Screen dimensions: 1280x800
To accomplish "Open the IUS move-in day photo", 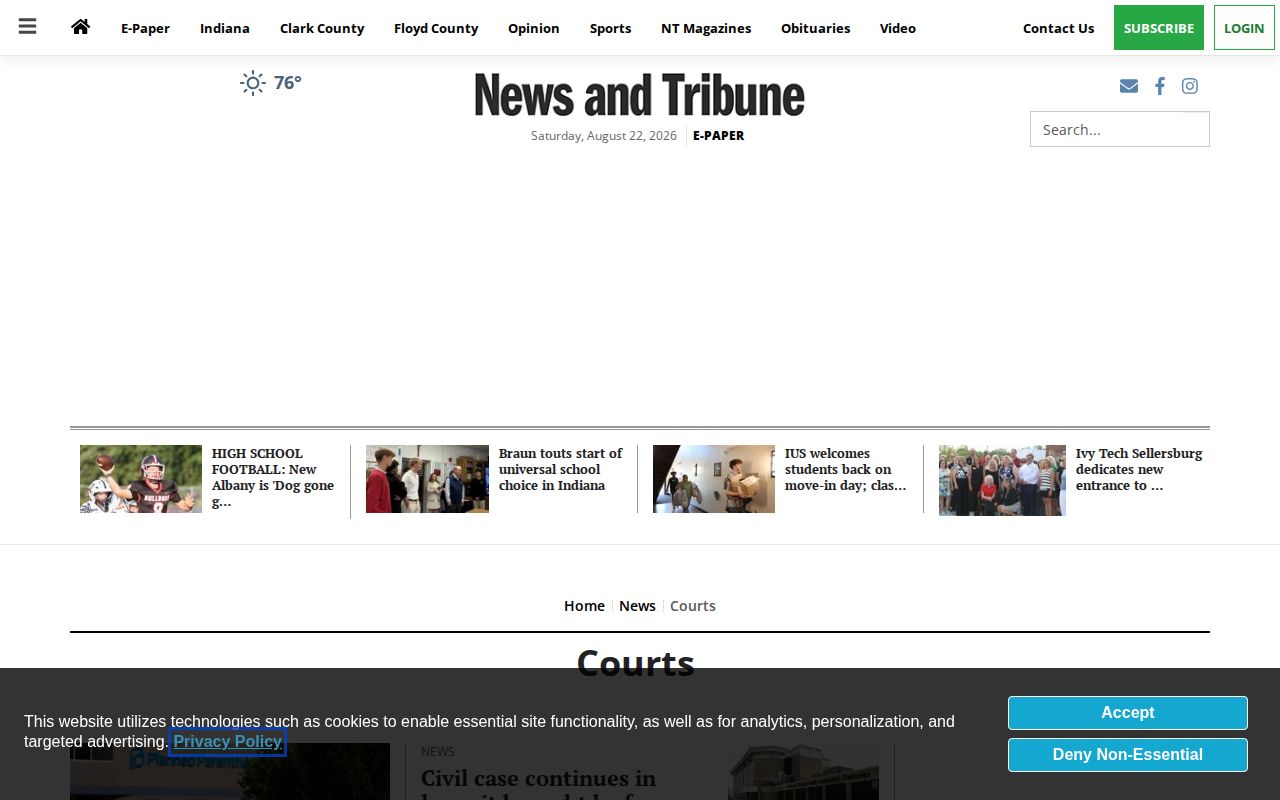I will click(714, 479).
